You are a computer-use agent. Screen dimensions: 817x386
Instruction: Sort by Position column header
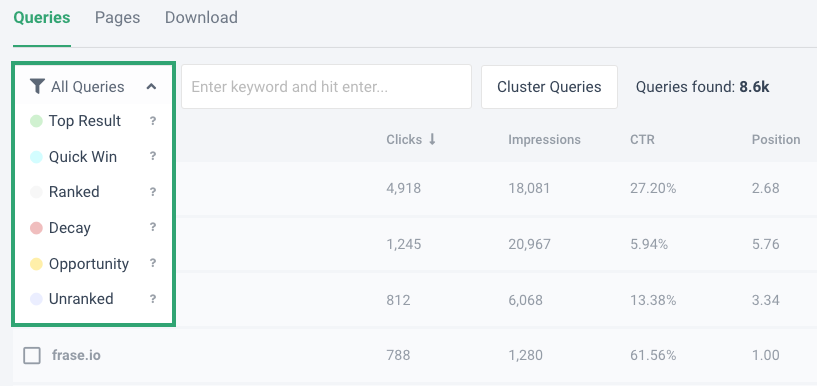coord(776,140)
